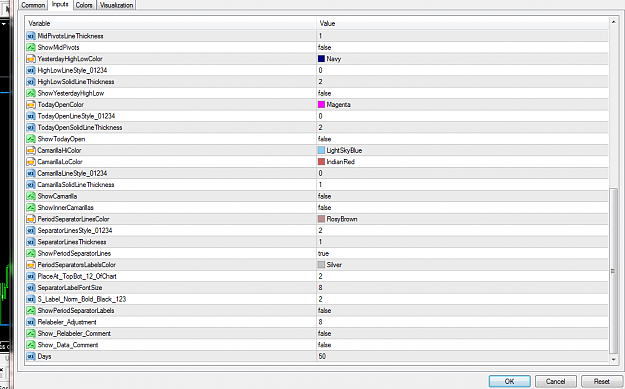Click the scrollbar up arrow

click(613, 22)
